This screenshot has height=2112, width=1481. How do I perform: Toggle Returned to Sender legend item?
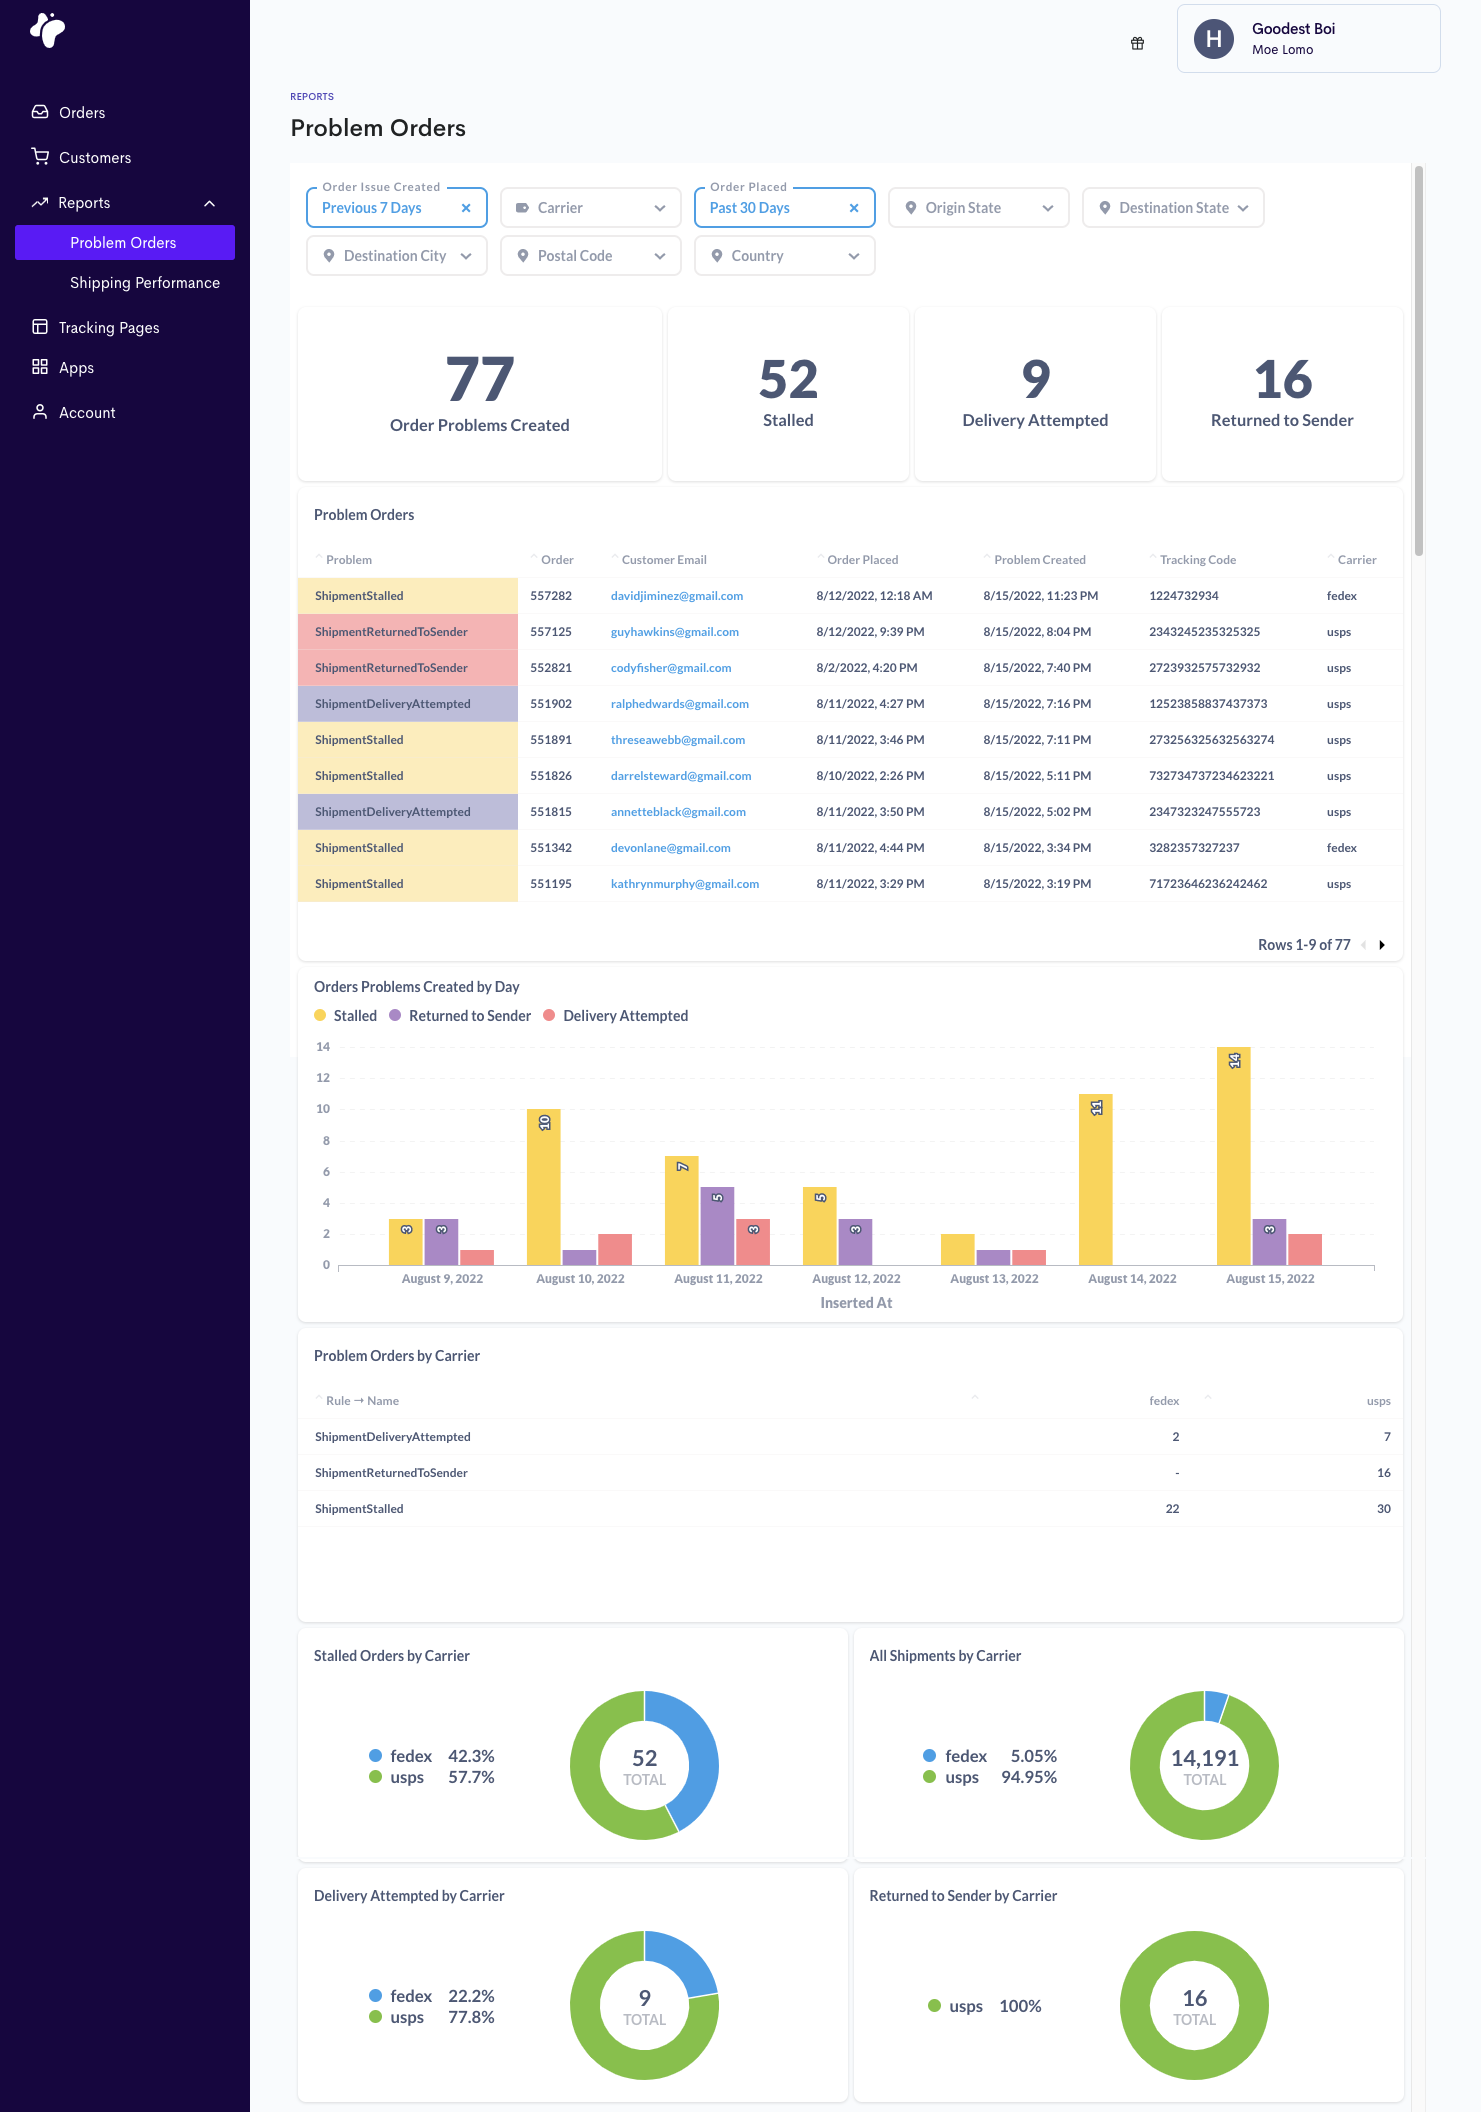461,1016
